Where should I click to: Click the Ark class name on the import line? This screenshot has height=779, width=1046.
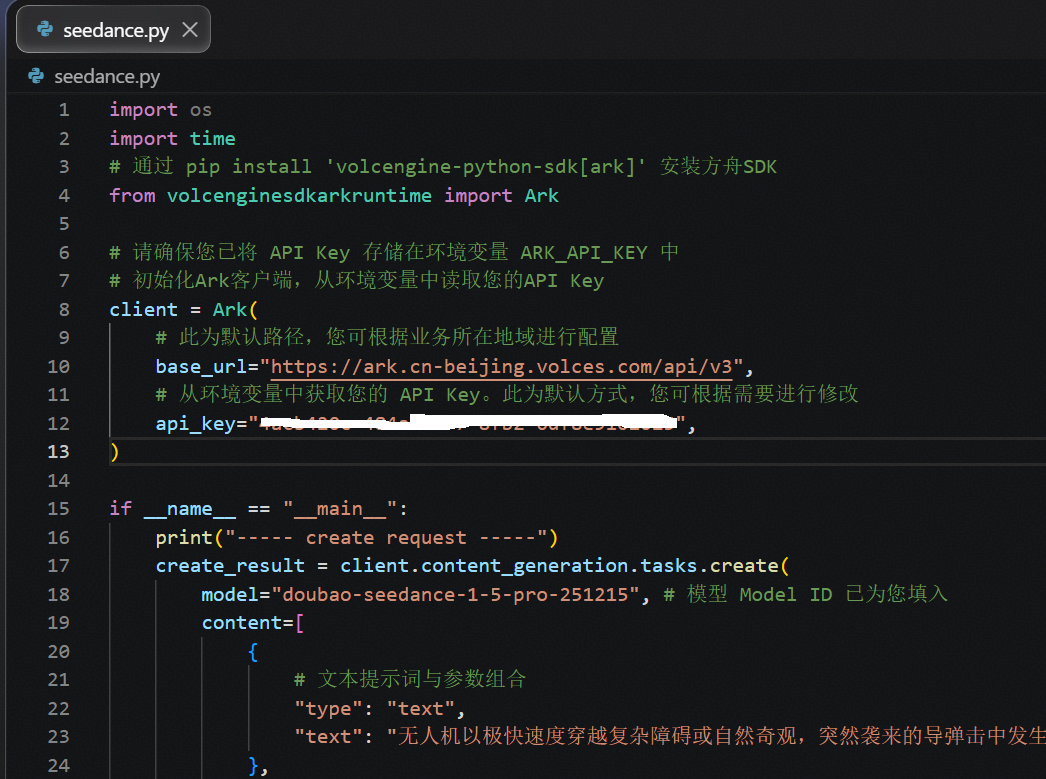pyautogui.click(x=542, y=195)
